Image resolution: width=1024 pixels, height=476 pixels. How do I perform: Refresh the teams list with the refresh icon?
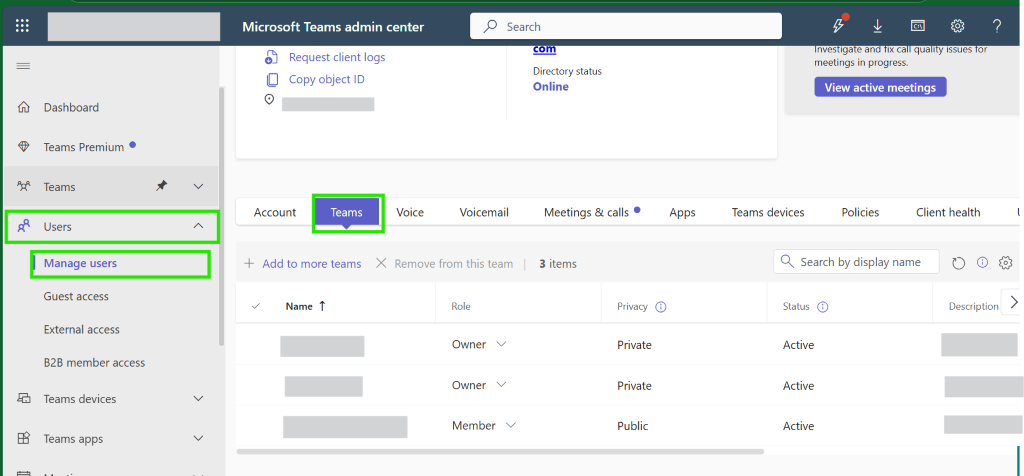[x=958, y=263]
